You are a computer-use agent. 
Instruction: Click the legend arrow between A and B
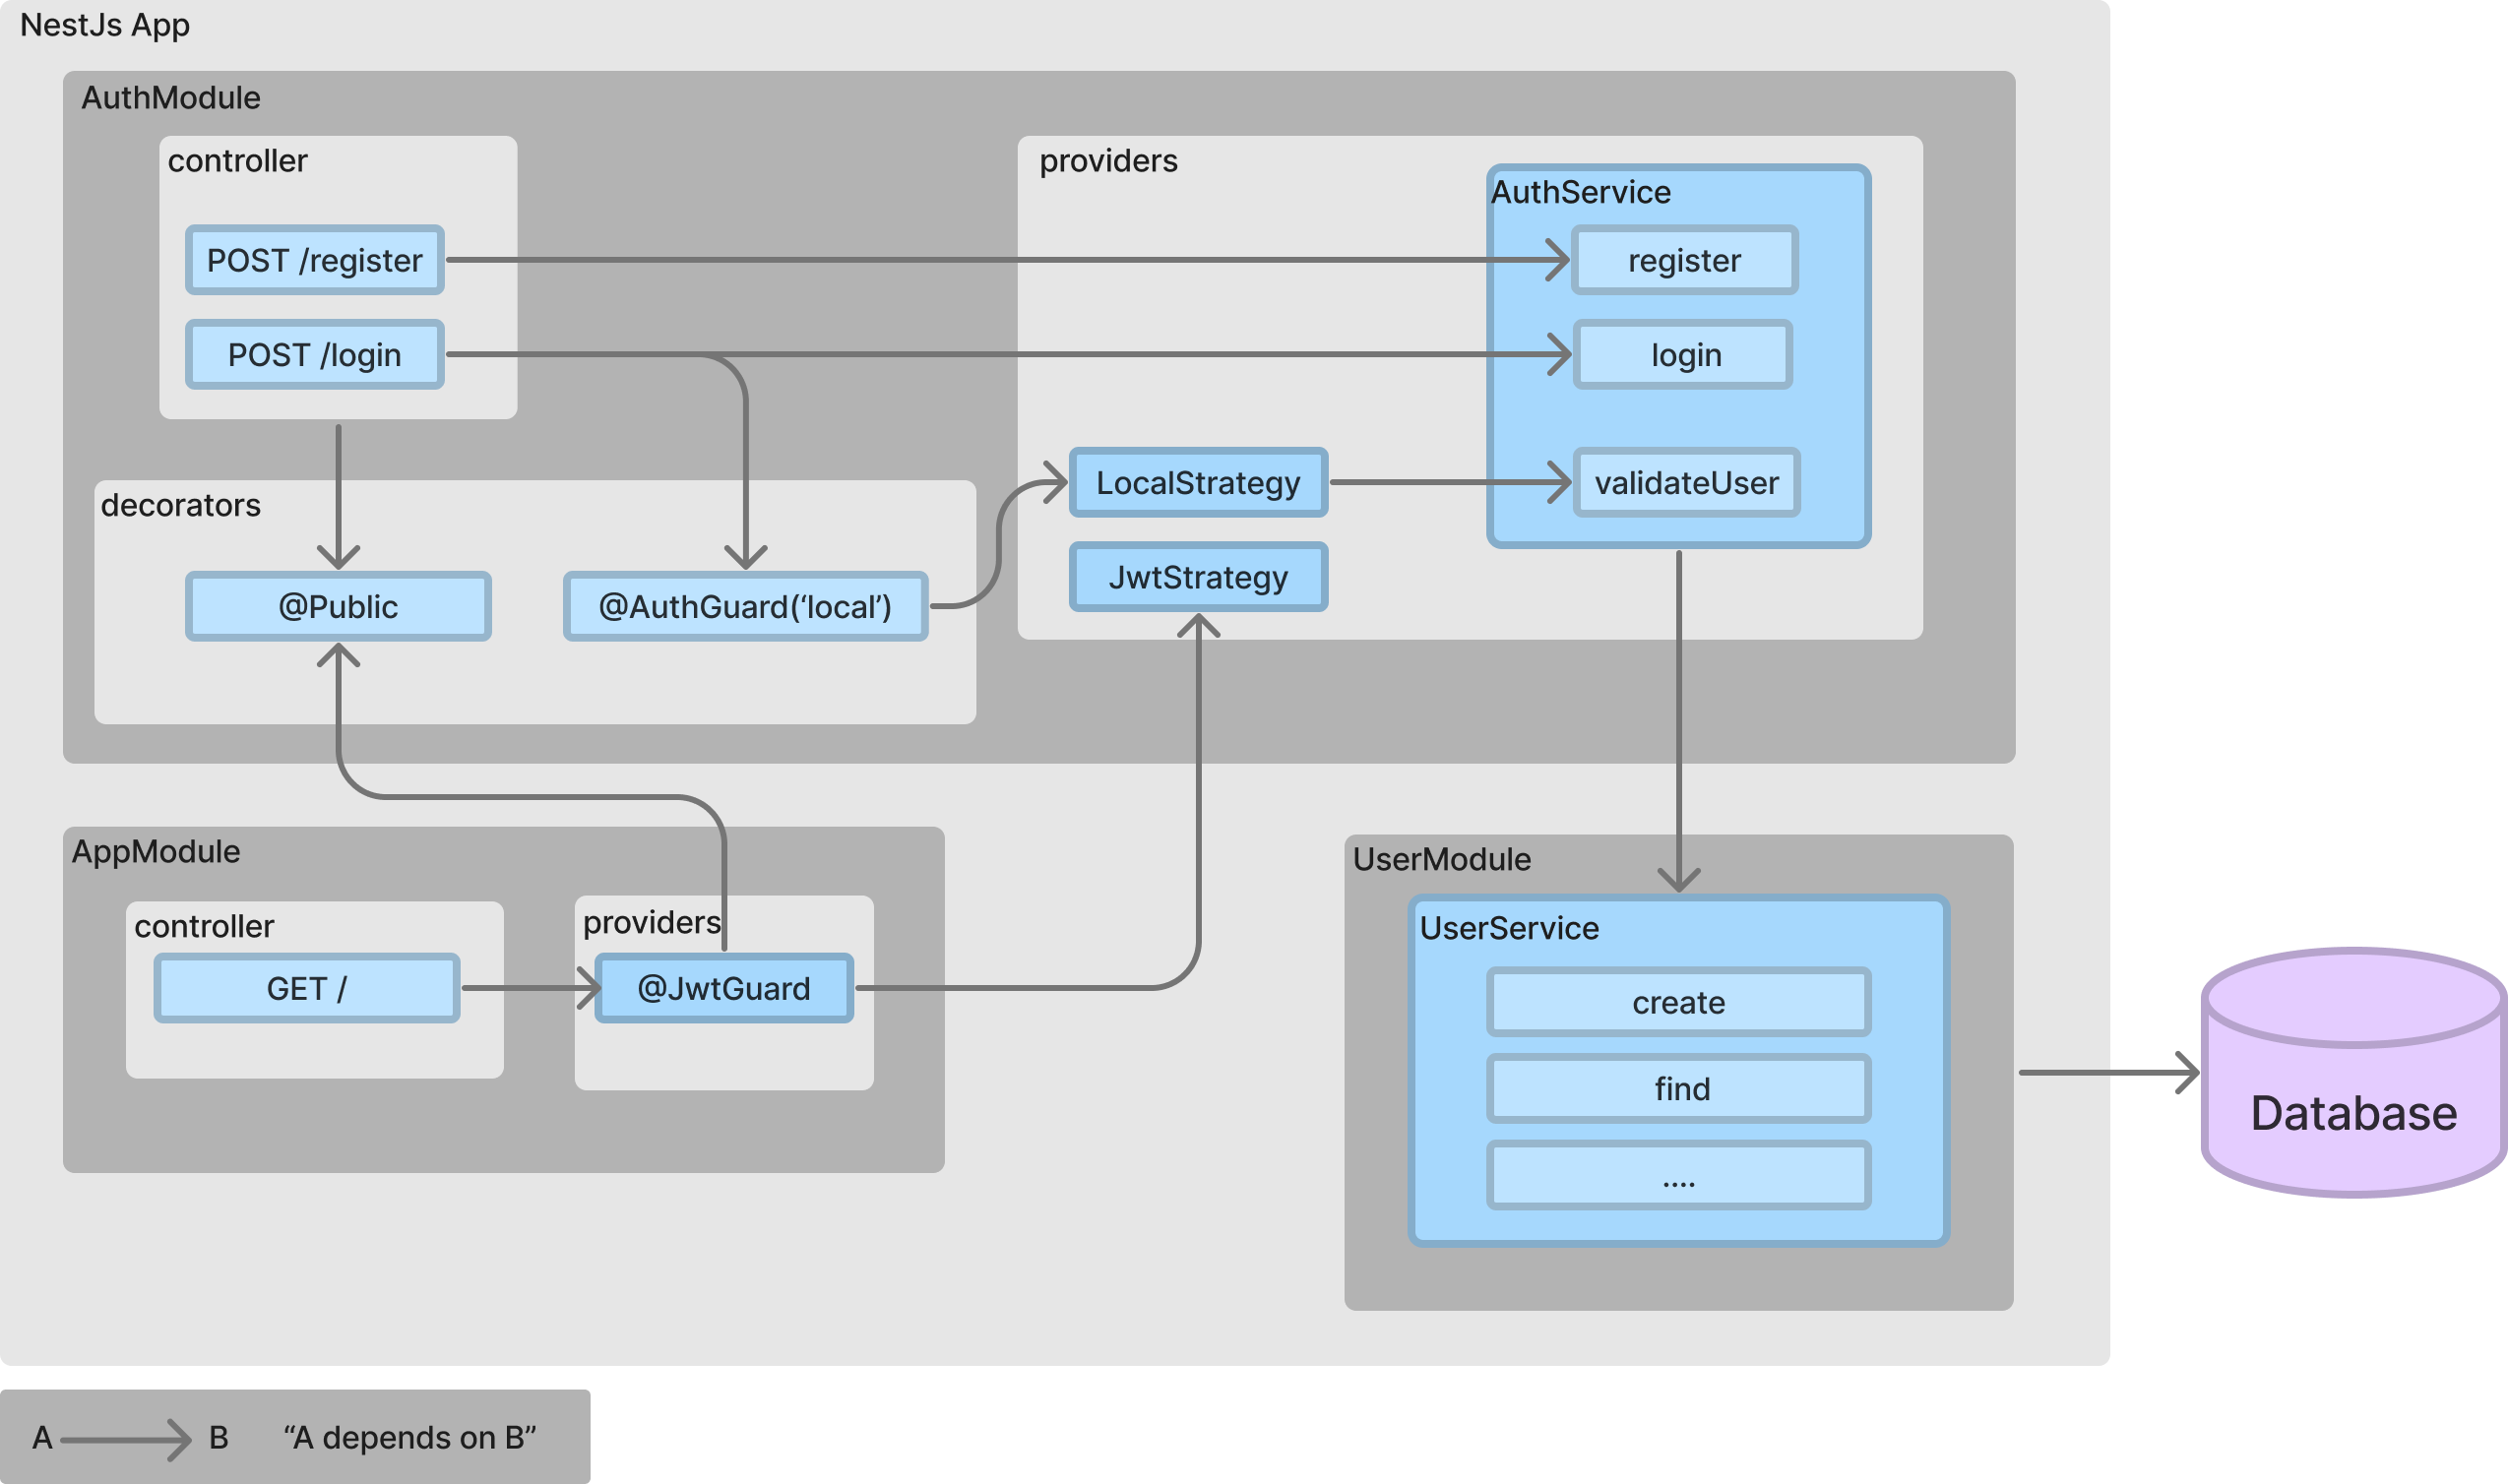pos(125,1440)
